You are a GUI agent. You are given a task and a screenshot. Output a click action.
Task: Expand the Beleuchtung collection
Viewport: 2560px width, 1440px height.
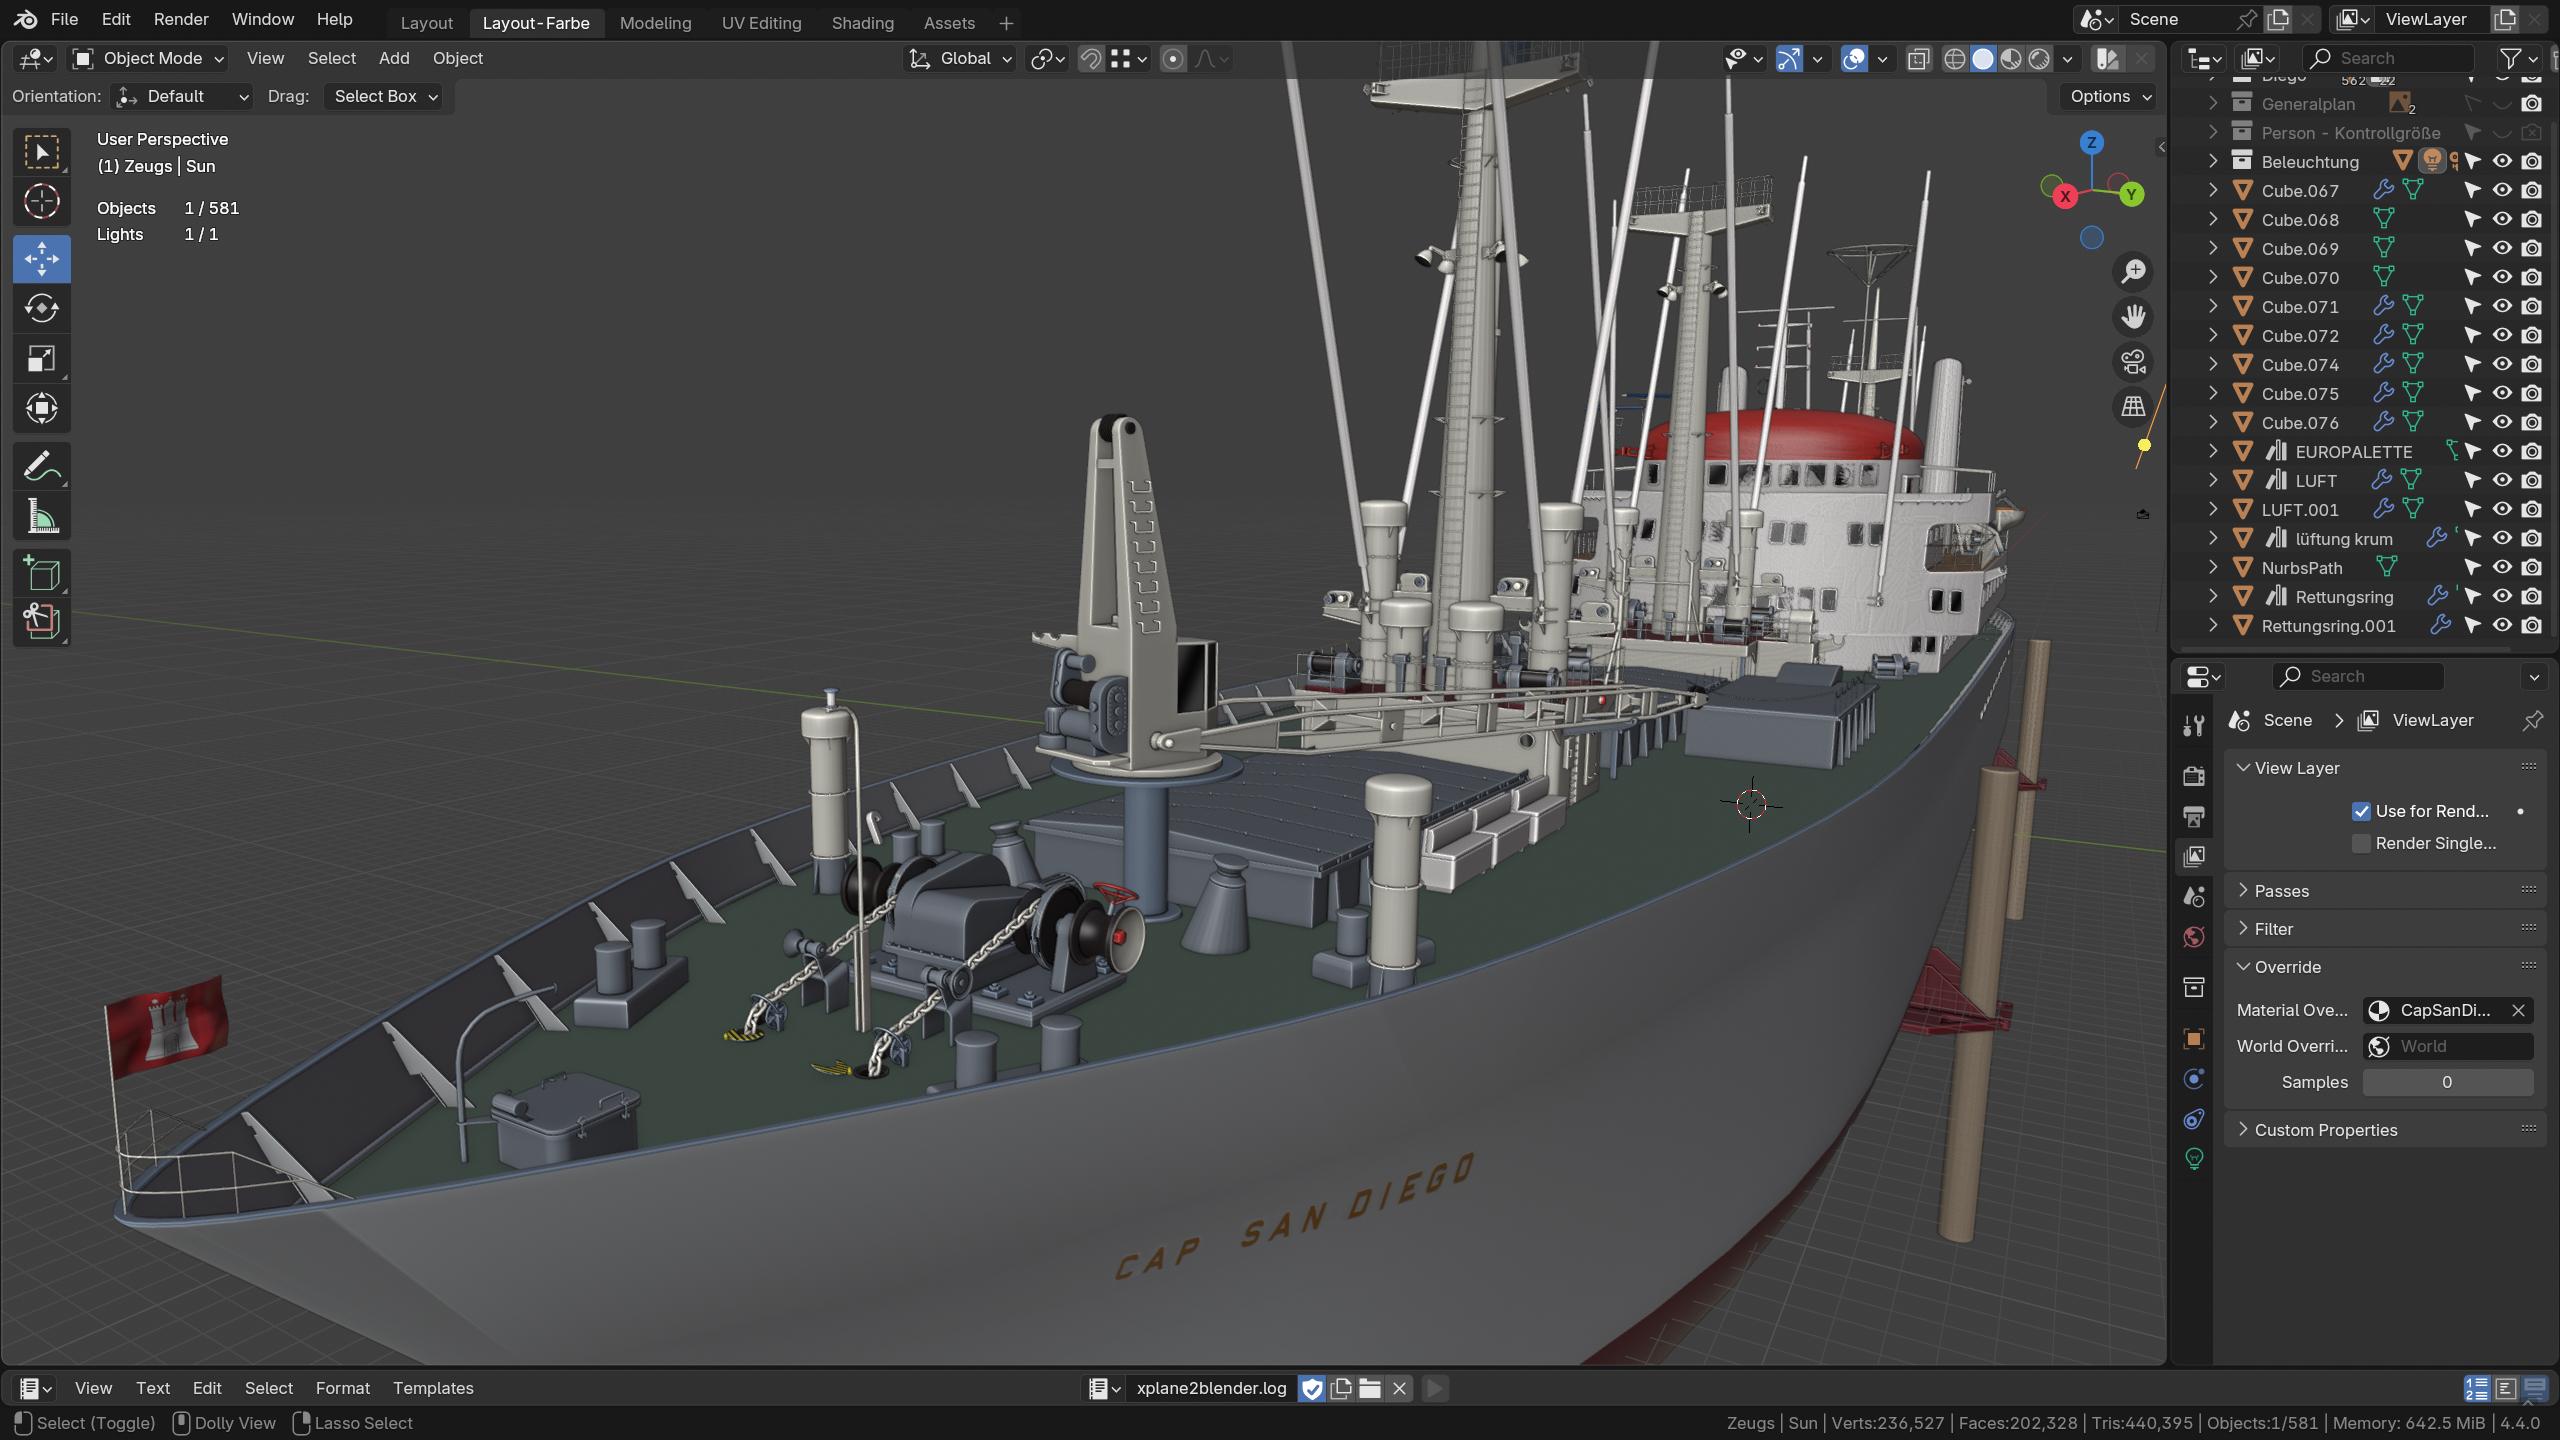tap(2213, 161)
